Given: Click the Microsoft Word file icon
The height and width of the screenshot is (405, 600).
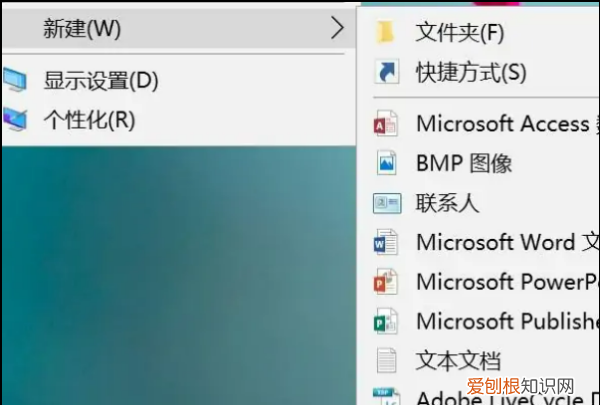Looking at the screenshot, I should click(x=385, y=242).
